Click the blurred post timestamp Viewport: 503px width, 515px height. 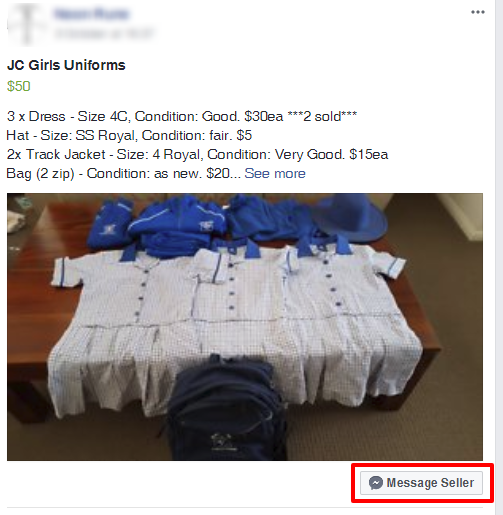point(104,33)
